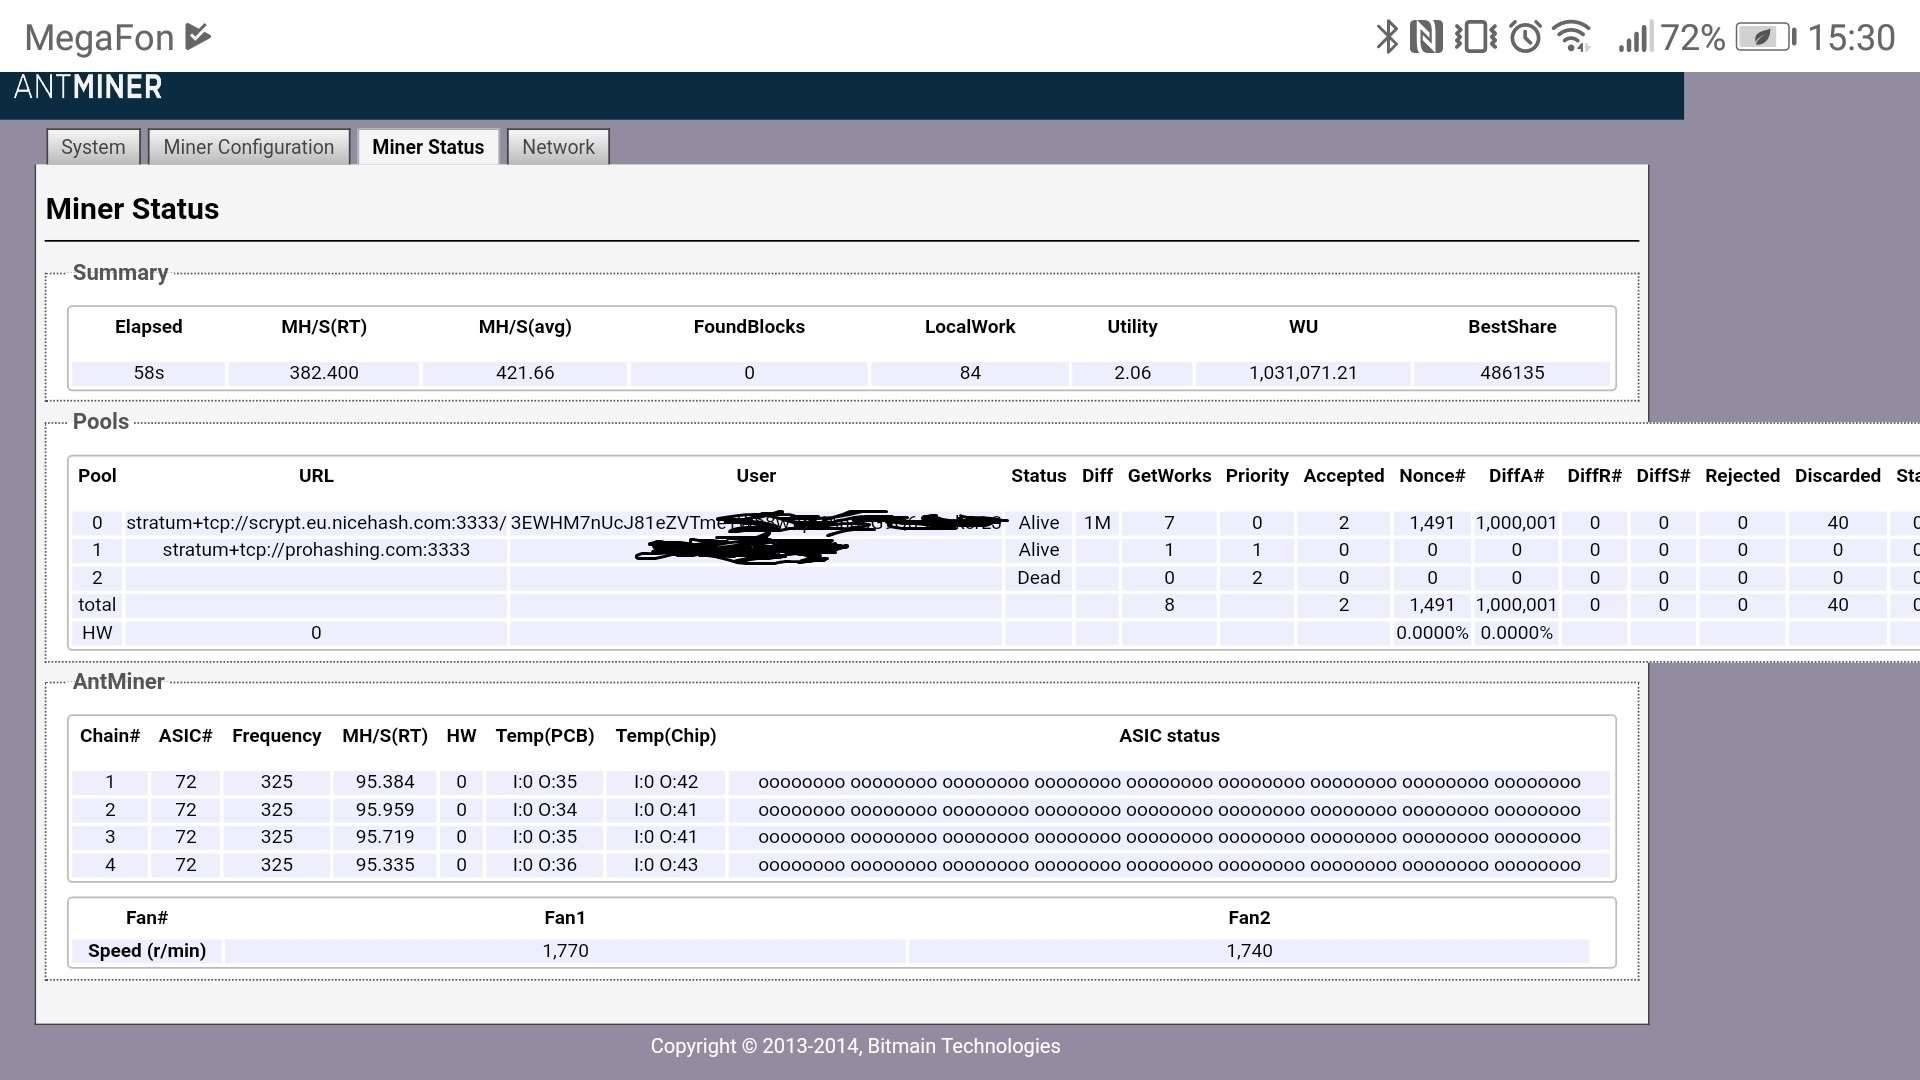Switch to the Network tab
The height and width of the screenshot is (1080, 1920).
coord(558,147)
